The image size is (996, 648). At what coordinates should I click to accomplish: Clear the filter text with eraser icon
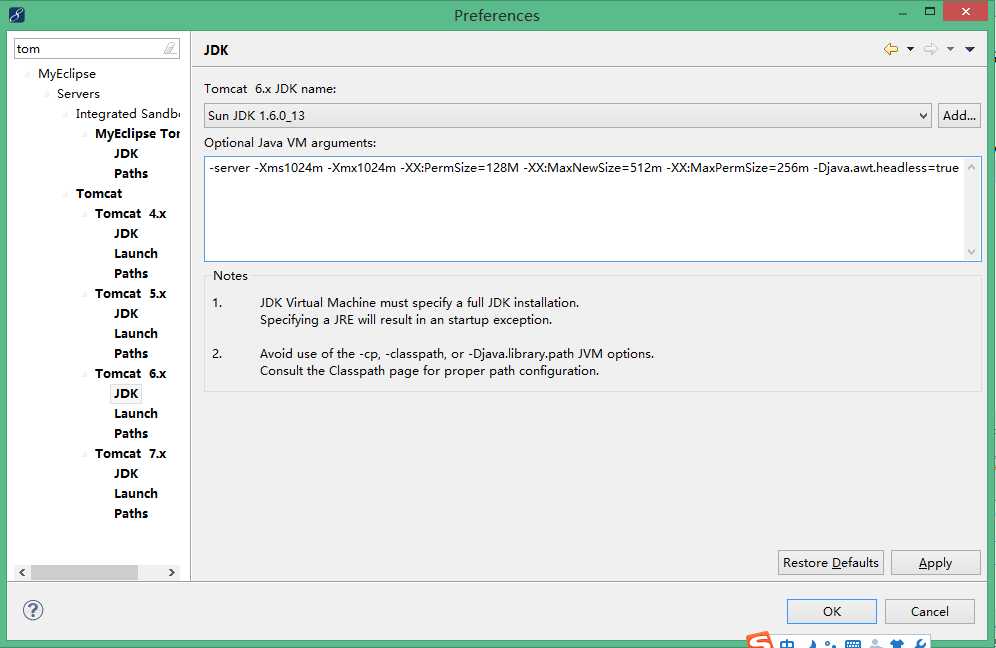click(x=170, y=48)
